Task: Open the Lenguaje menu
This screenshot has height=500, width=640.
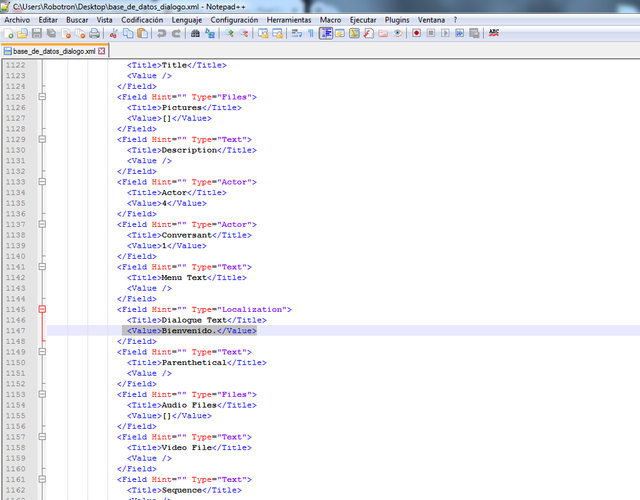Action: [x=187, y=20]
